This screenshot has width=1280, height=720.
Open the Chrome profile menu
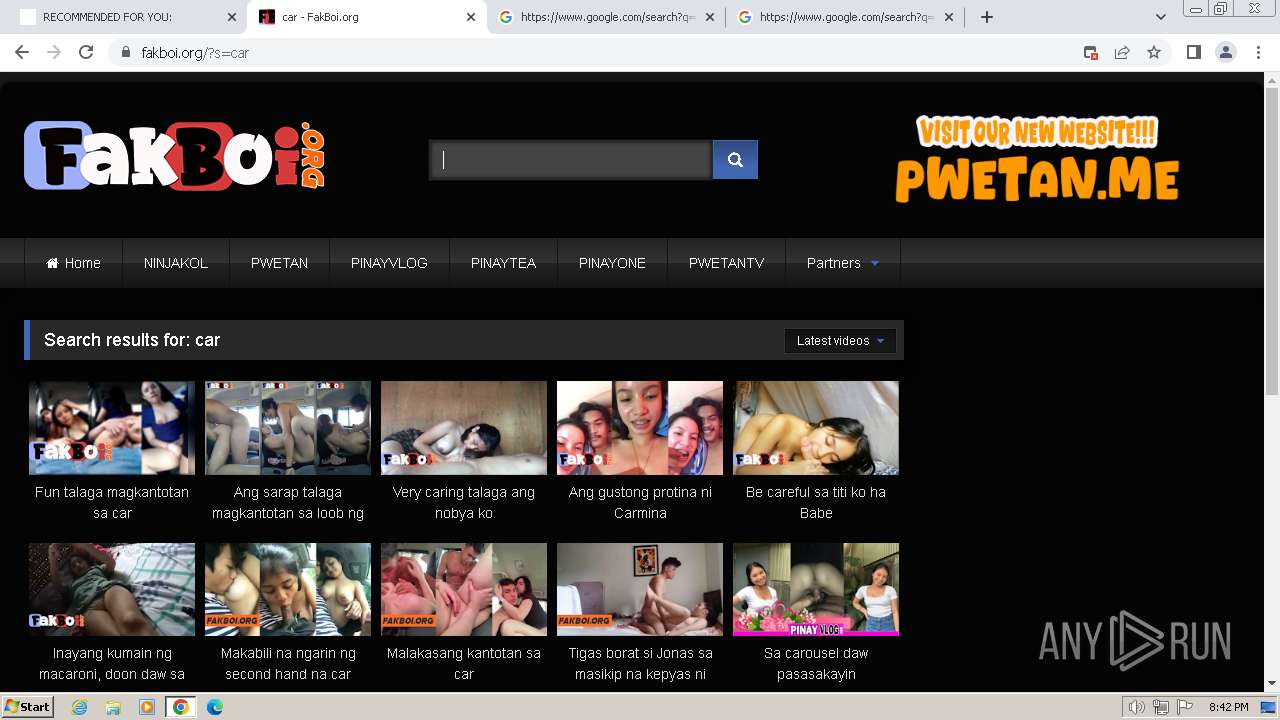[x=1225, y=53]
